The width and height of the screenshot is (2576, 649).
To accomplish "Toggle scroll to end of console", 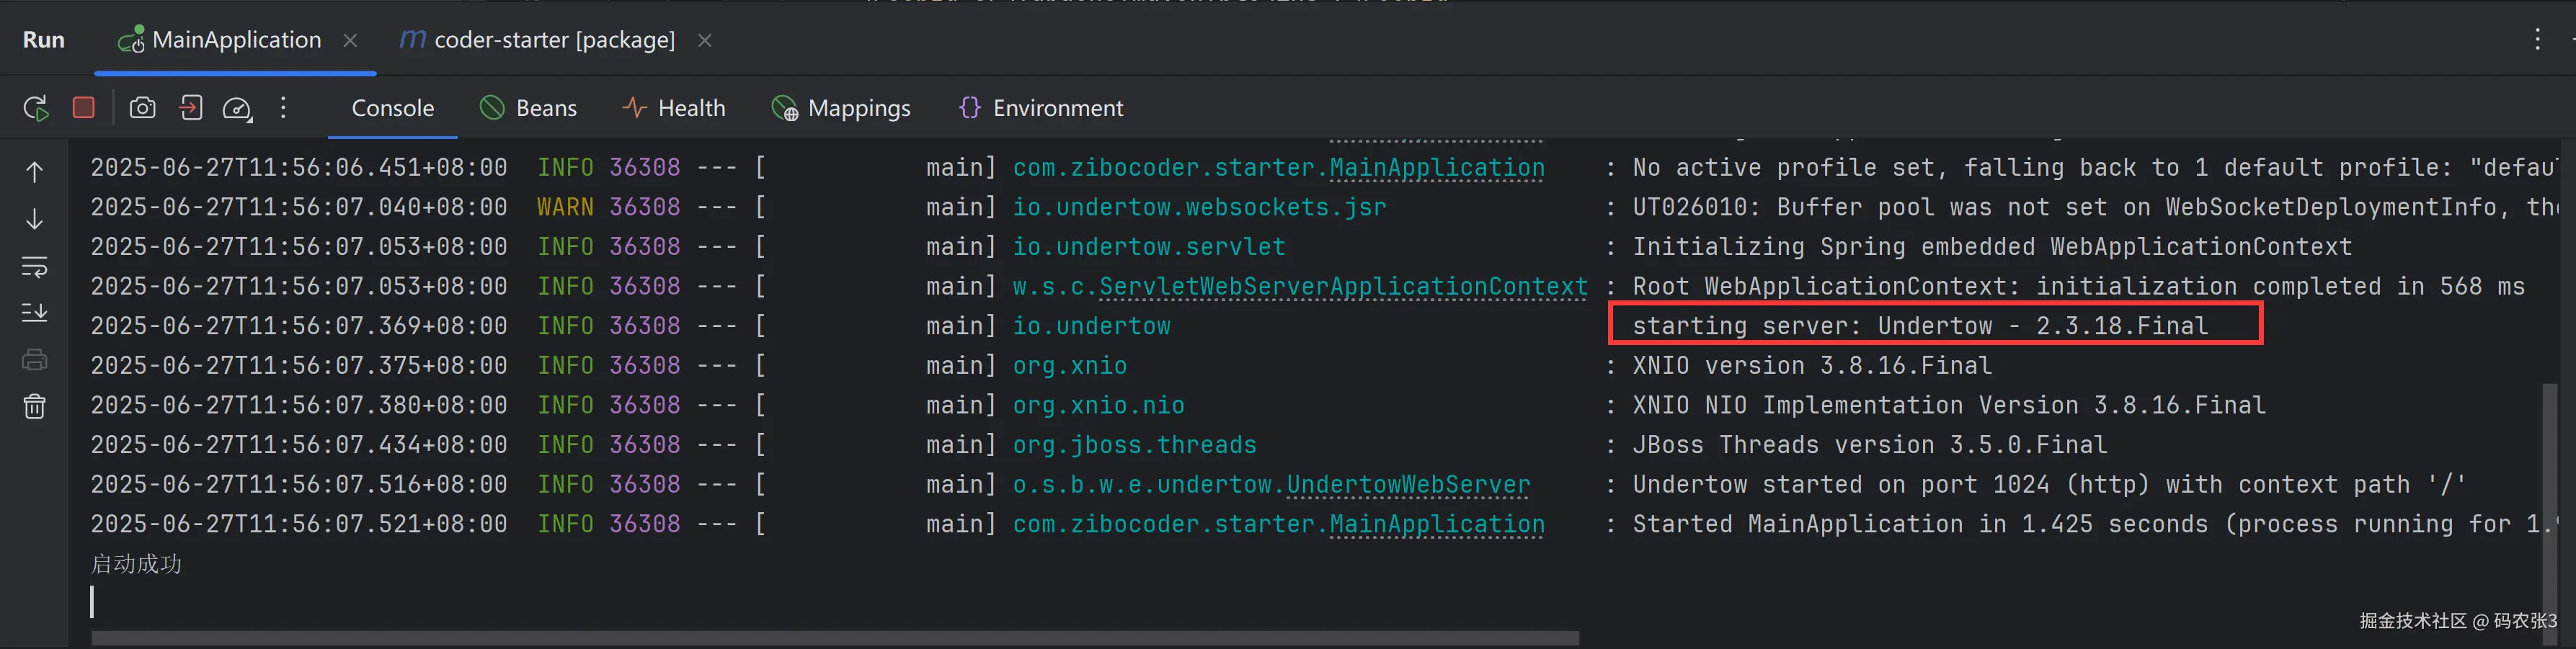I will pyautogui.click(x=35, y=313).
